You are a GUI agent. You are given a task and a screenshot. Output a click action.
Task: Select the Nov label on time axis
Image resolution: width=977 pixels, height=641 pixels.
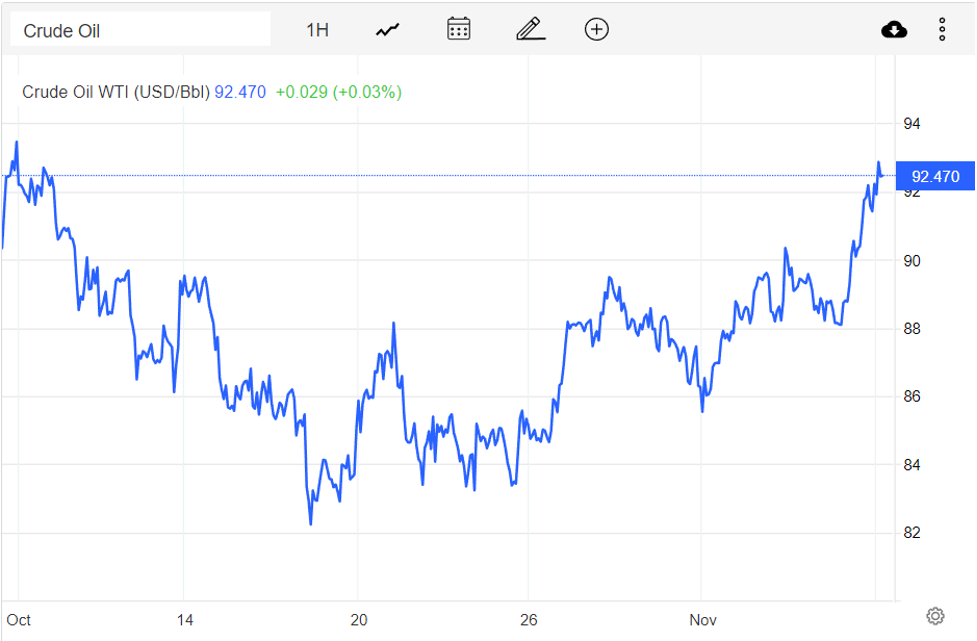pyautogui.click(x=701, y=620)
